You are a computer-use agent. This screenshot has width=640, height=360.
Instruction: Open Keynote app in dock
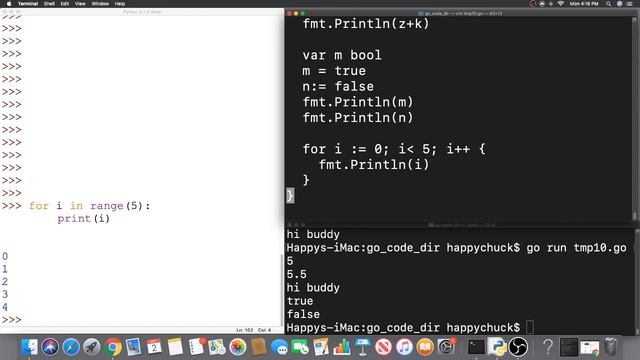coord(362,347)
